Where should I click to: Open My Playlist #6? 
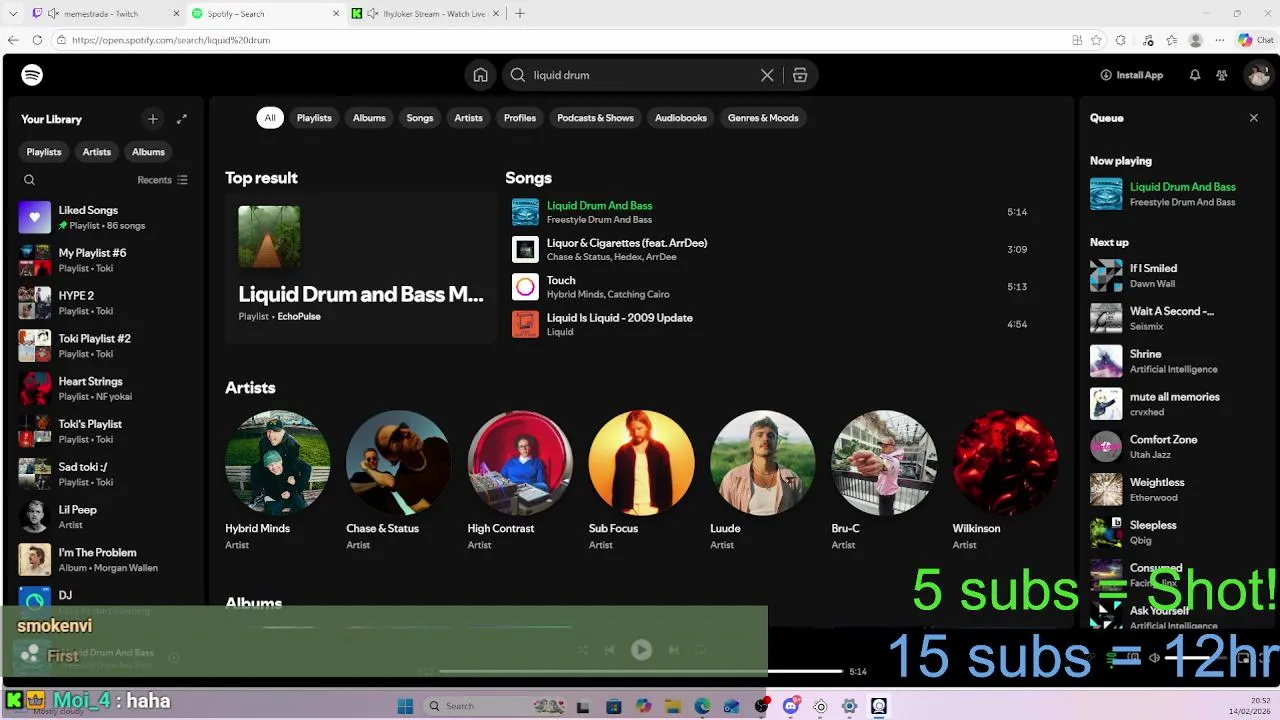click(x=105, y=260)
